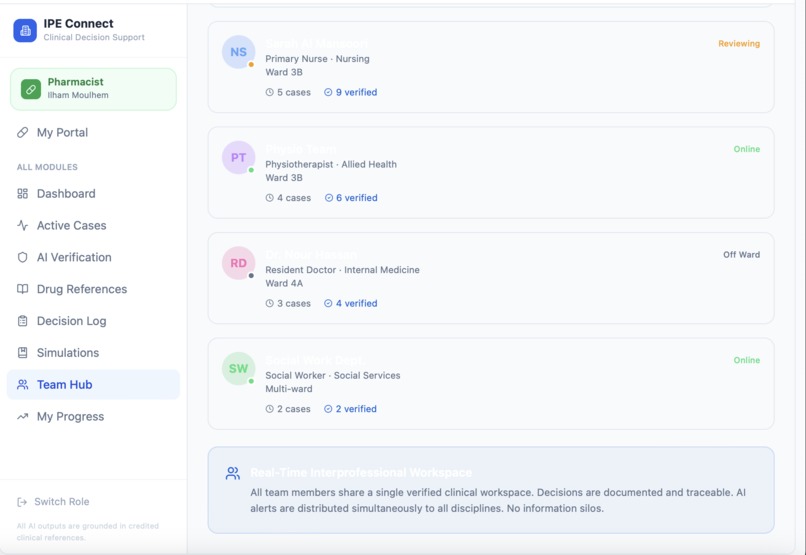Click the Real-Time Interprofessional Workspace banner text
806x555 pixels.
point(361,473)
